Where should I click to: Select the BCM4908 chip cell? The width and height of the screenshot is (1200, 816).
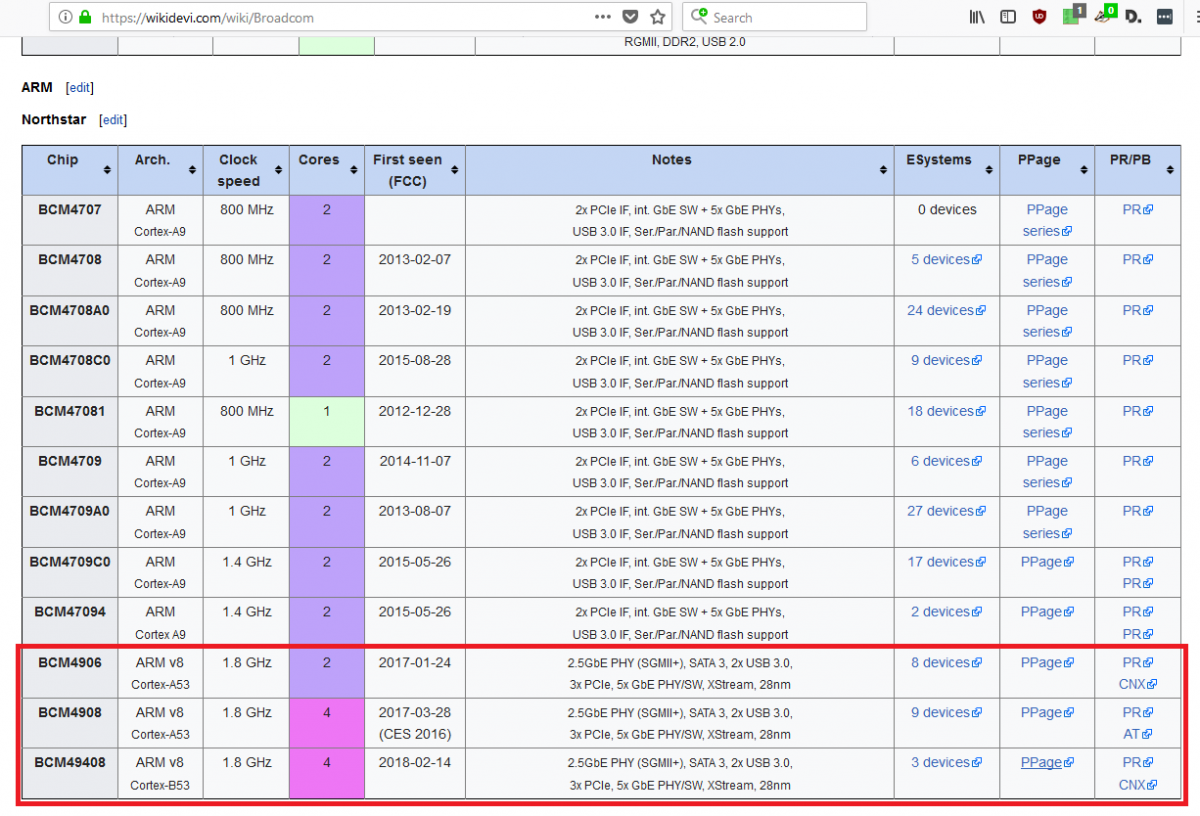tap(70, 723)
